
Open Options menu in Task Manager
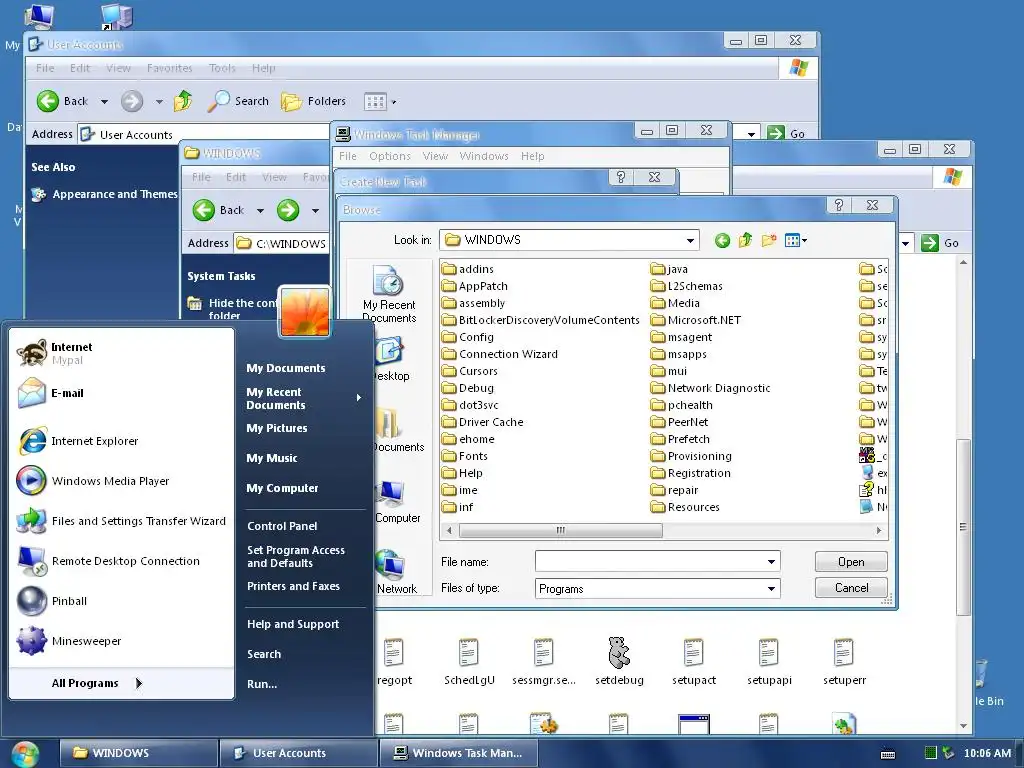[x=390, y=156]
